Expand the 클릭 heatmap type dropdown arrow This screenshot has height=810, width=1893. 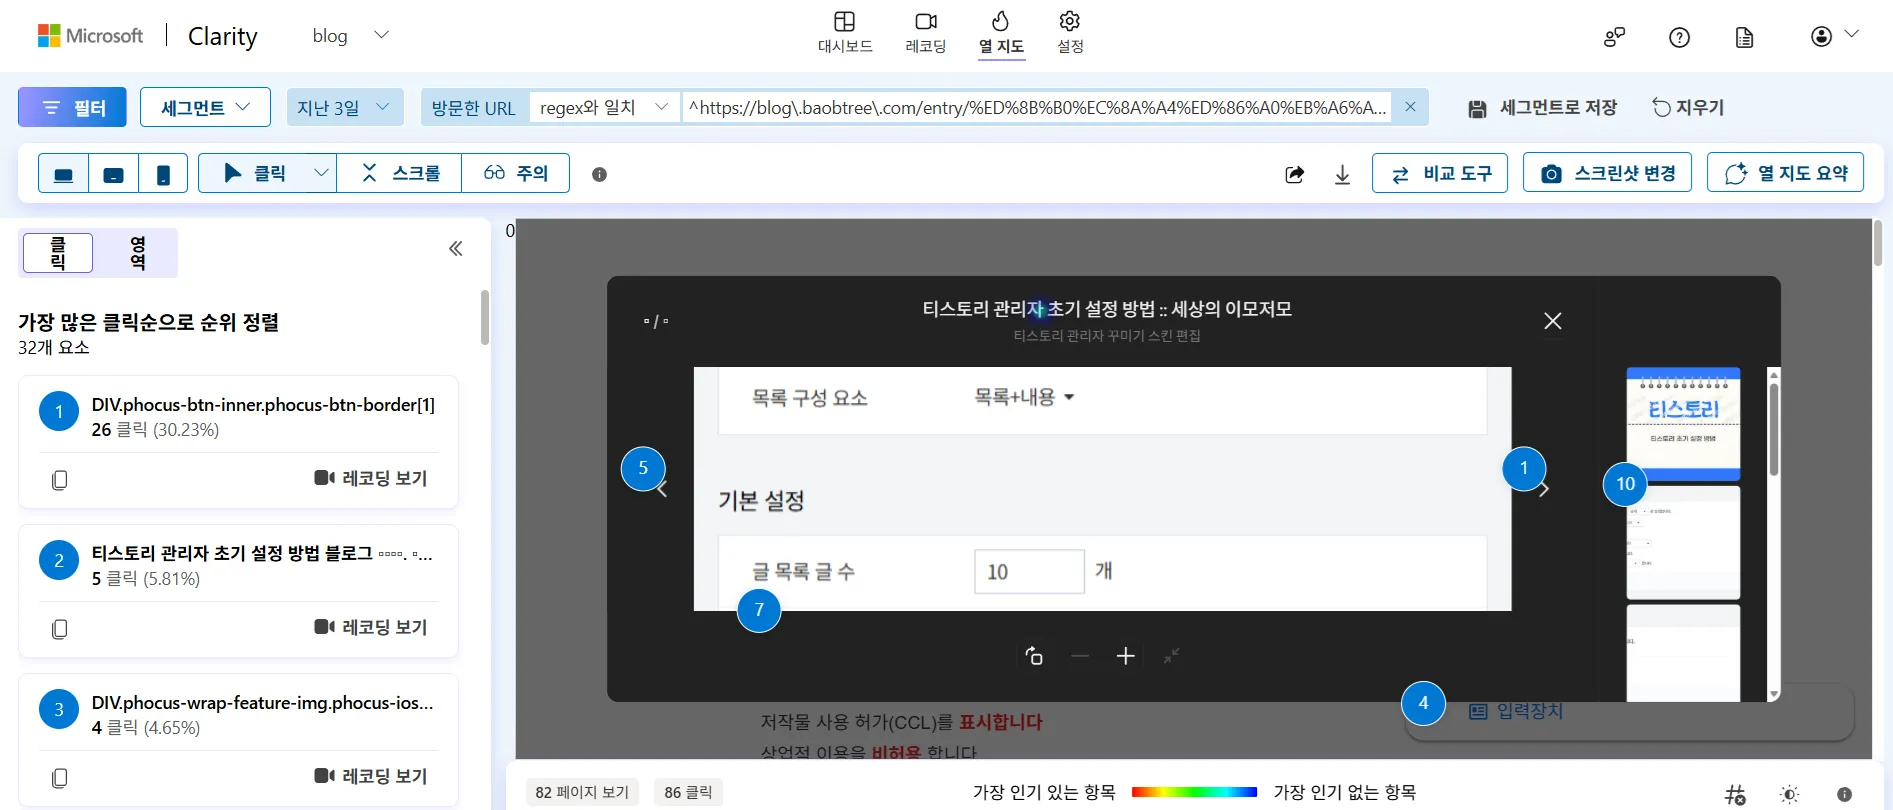(x=321, y=173)
